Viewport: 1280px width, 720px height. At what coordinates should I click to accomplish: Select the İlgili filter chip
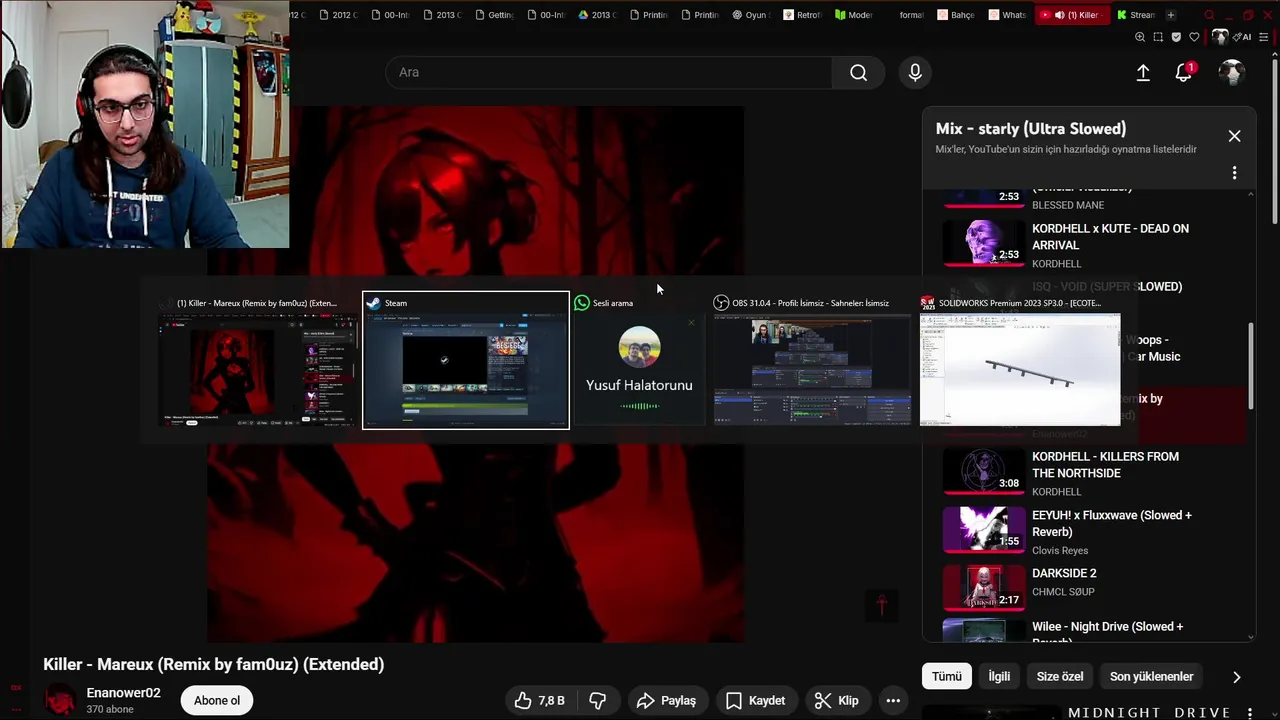(x=999, y=676)
